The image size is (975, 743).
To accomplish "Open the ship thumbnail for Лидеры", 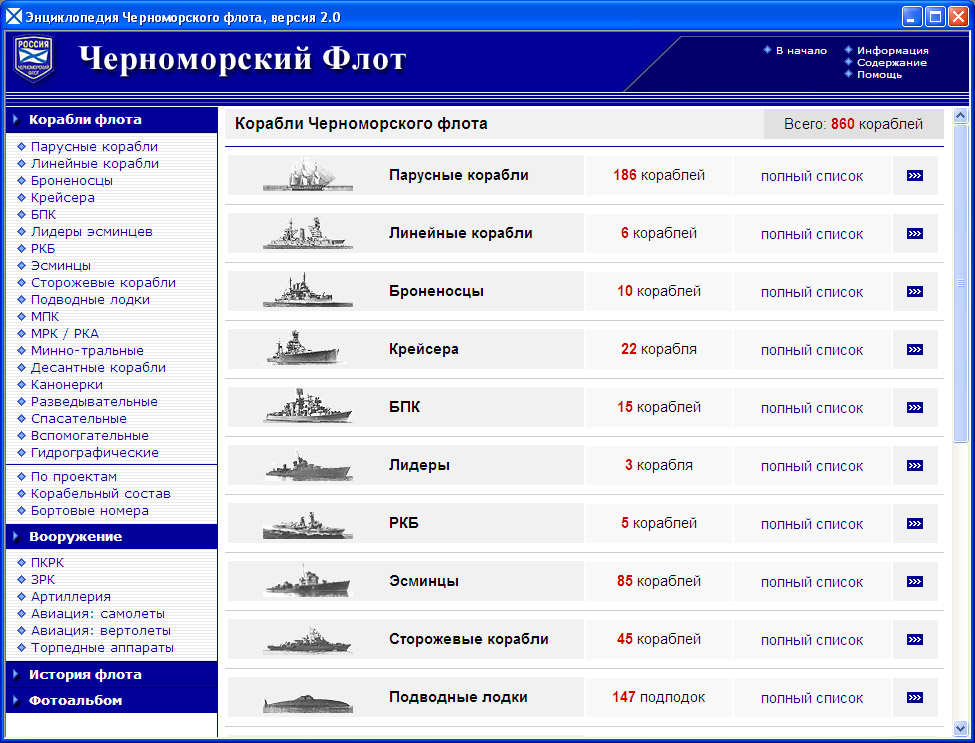I will click(309, 466).
